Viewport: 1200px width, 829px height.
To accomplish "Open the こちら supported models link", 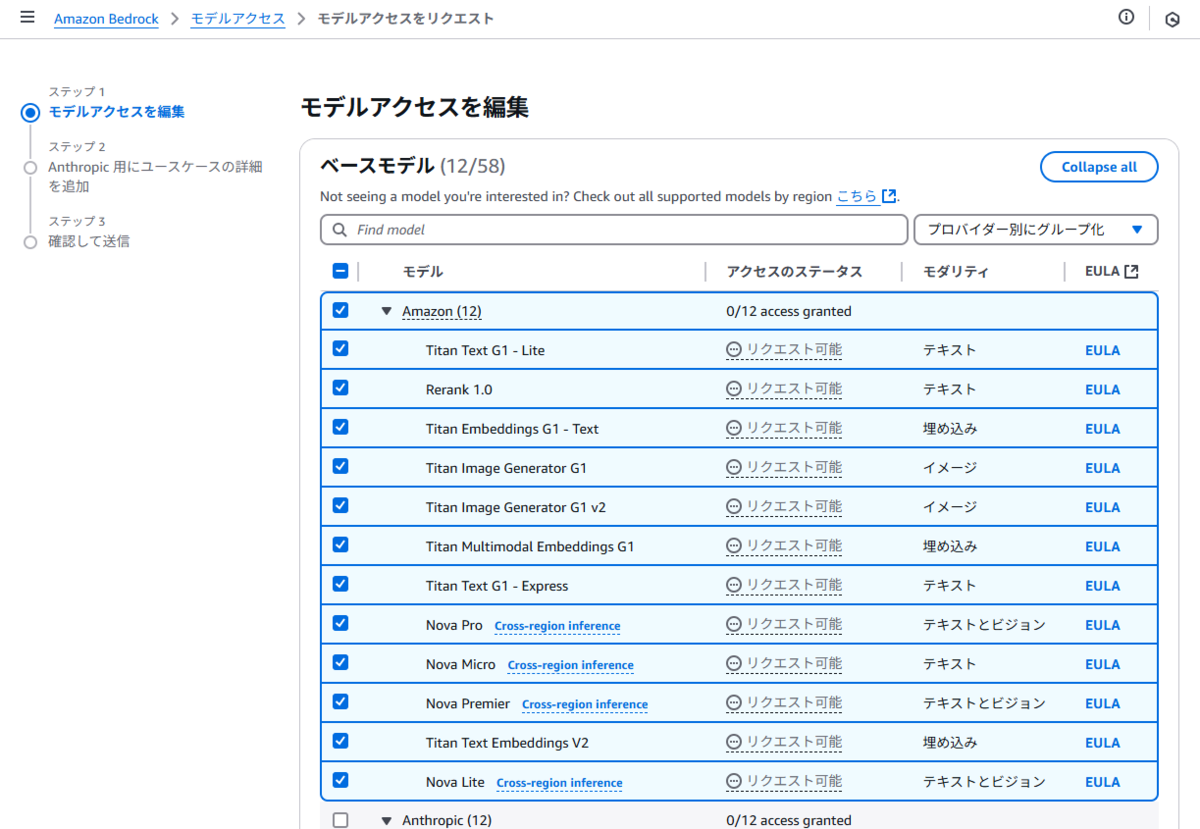I will pyautogui.click(x=857, y=196).
